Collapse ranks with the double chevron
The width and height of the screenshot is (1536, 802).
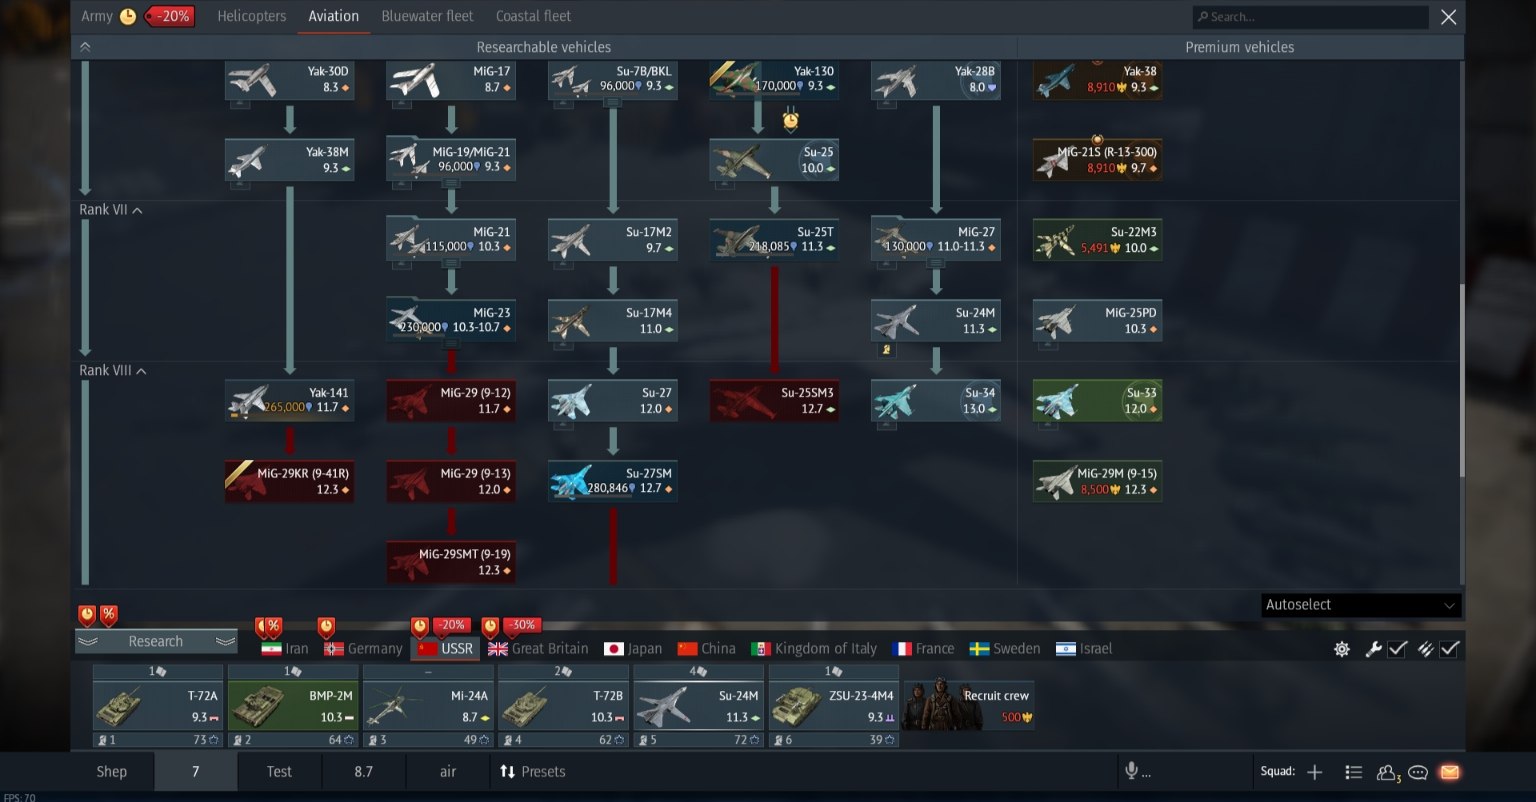point(85,47)
